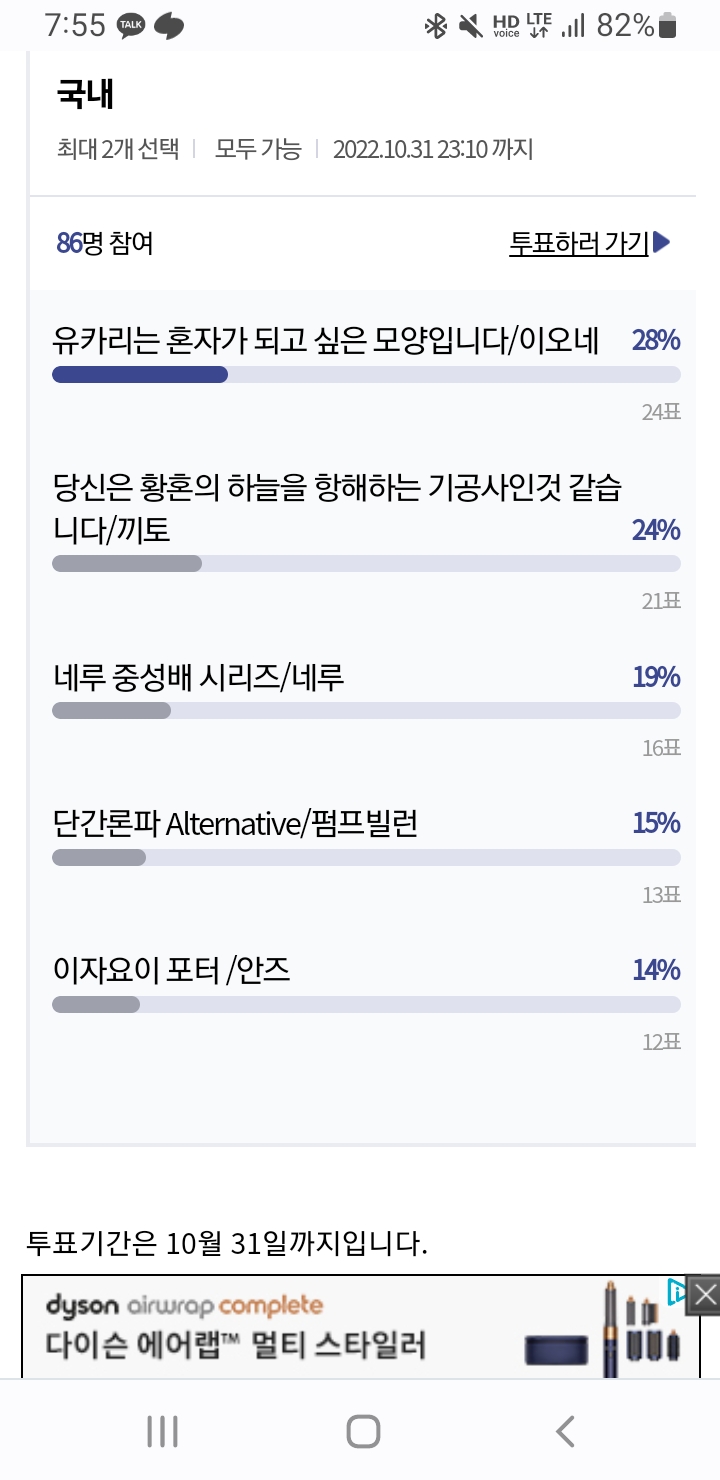The height and width of the screenshot is (1480, 720).
Task: Tap the muted sound status icon
Action: coord(470,26)
